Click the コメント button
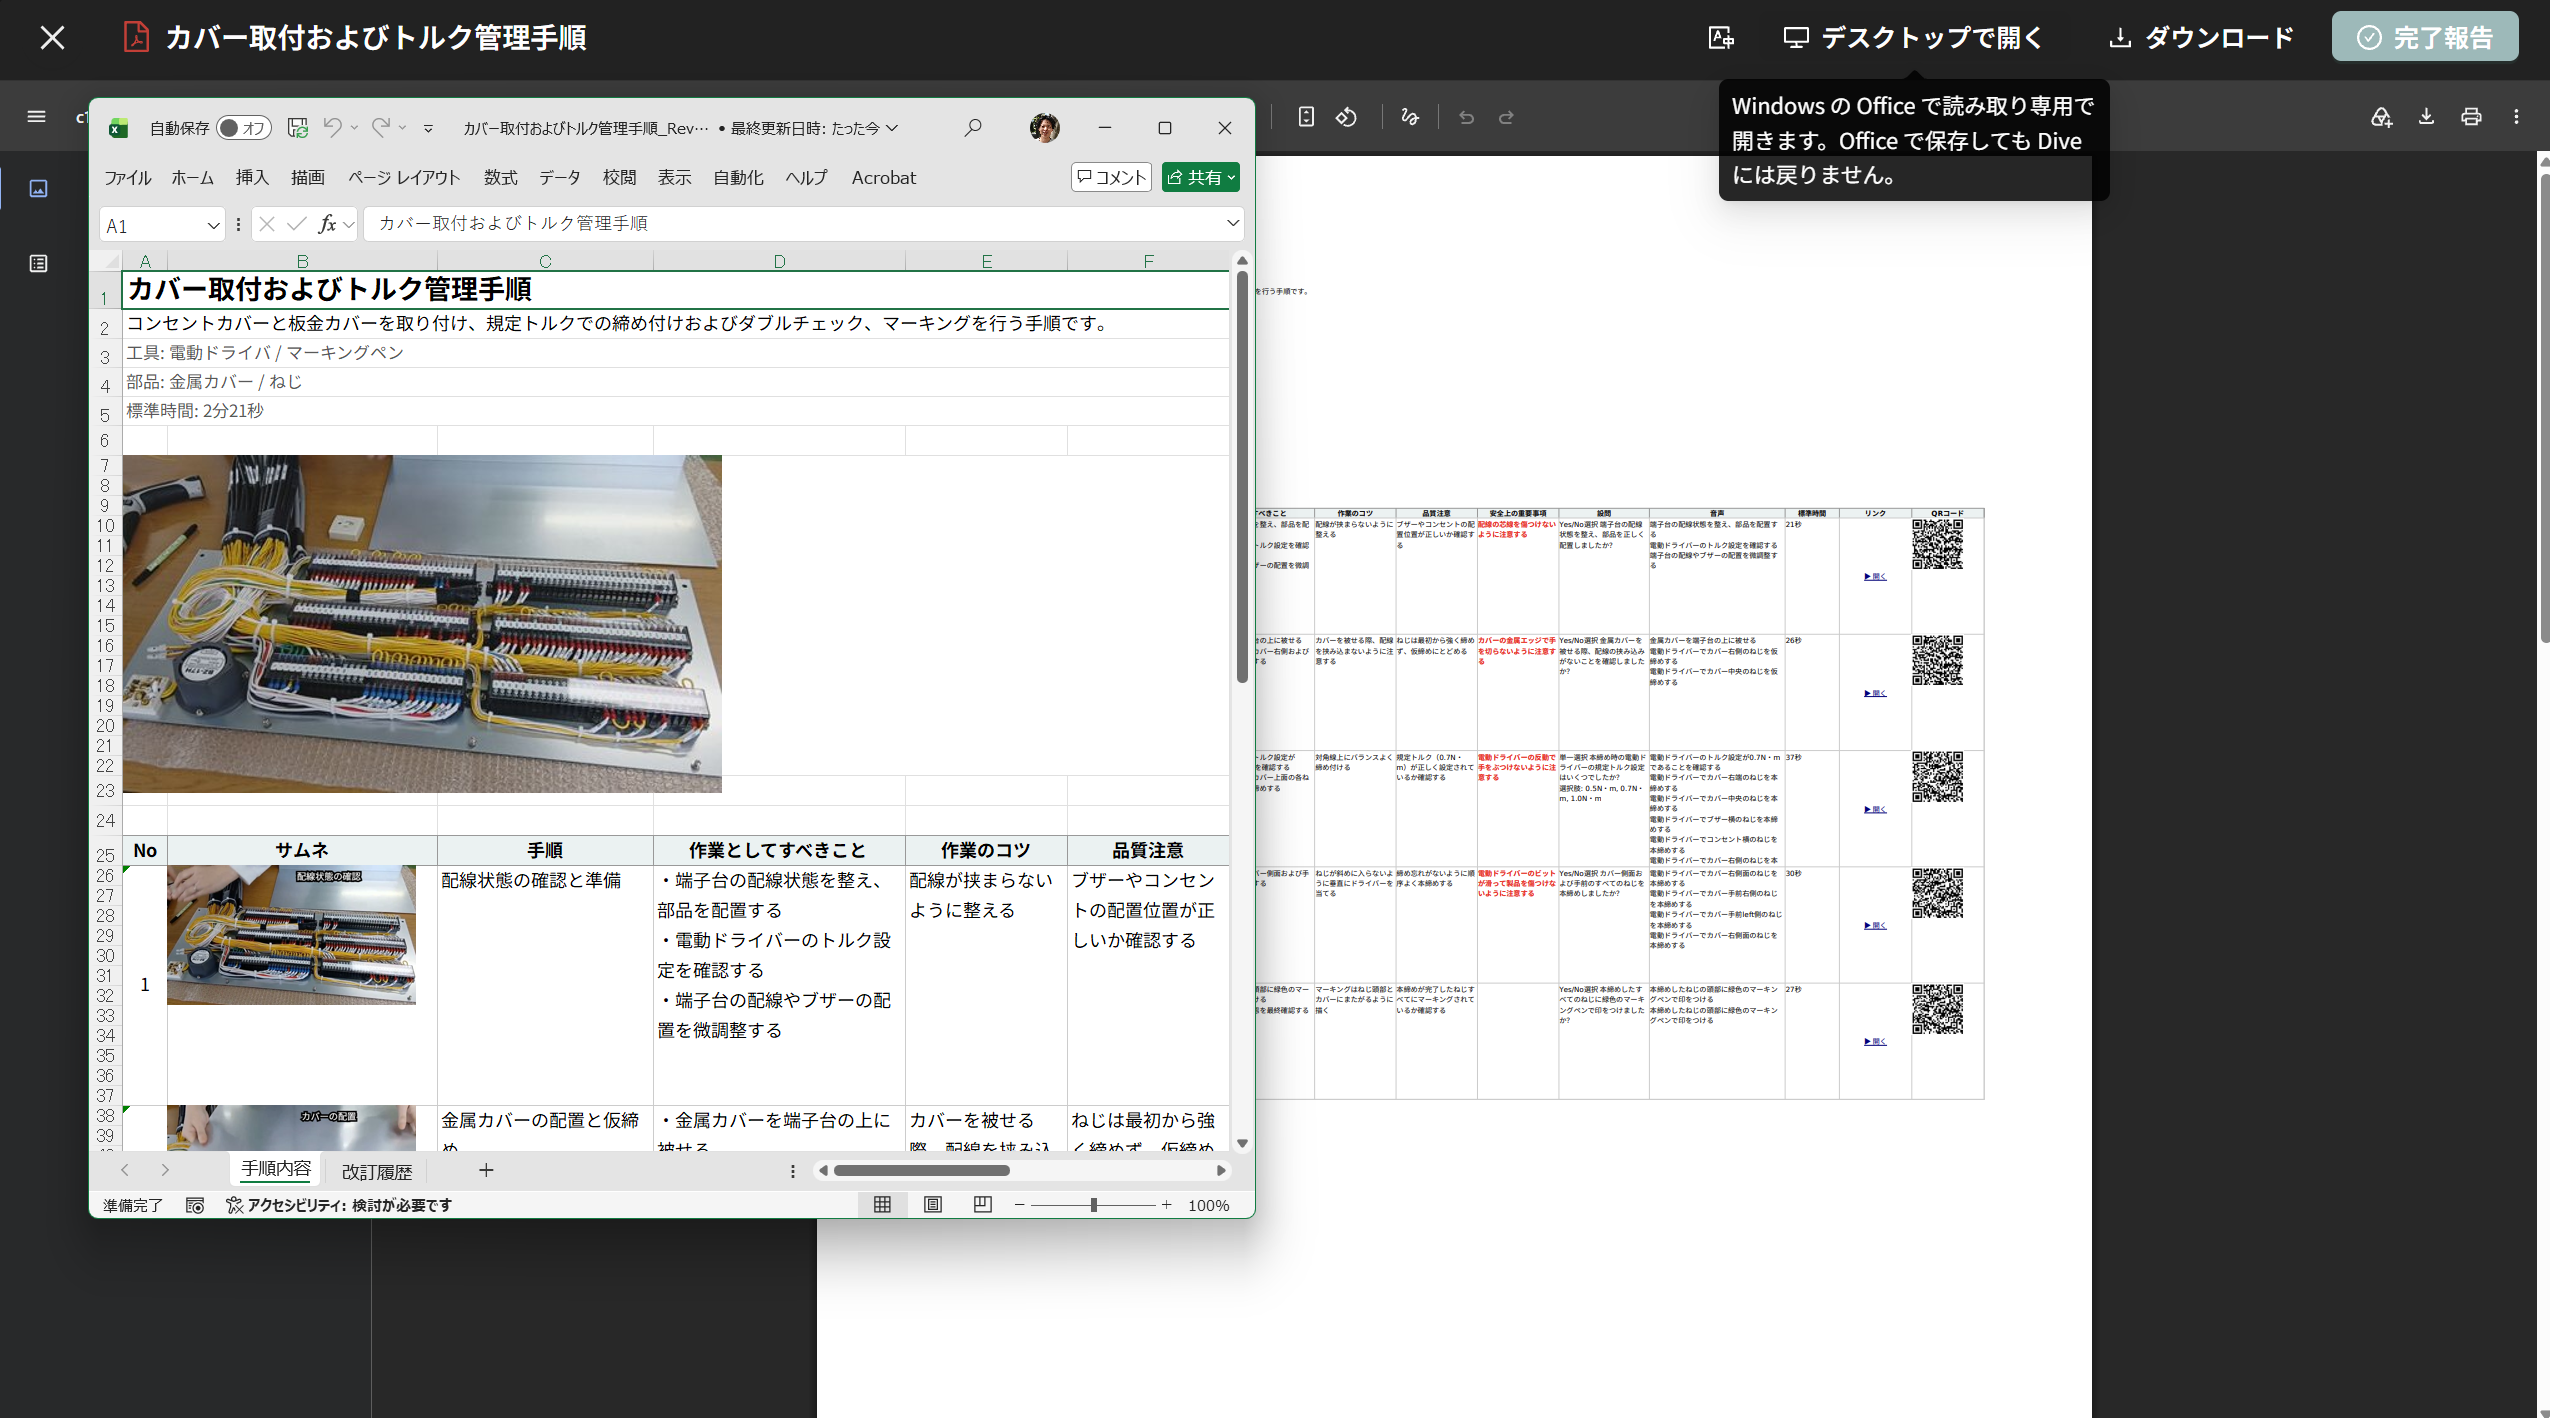The width and height of the screenshot is (2550, 1418). [x=1111, y=177]
